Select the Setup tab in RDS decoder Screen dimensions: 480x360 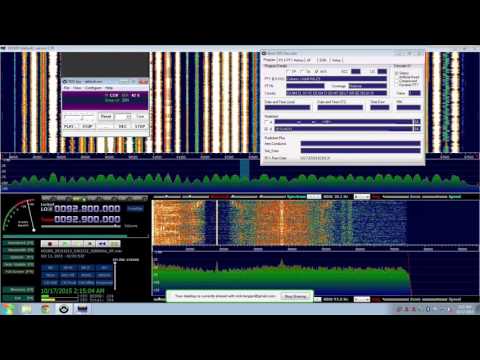coord(336,60)
